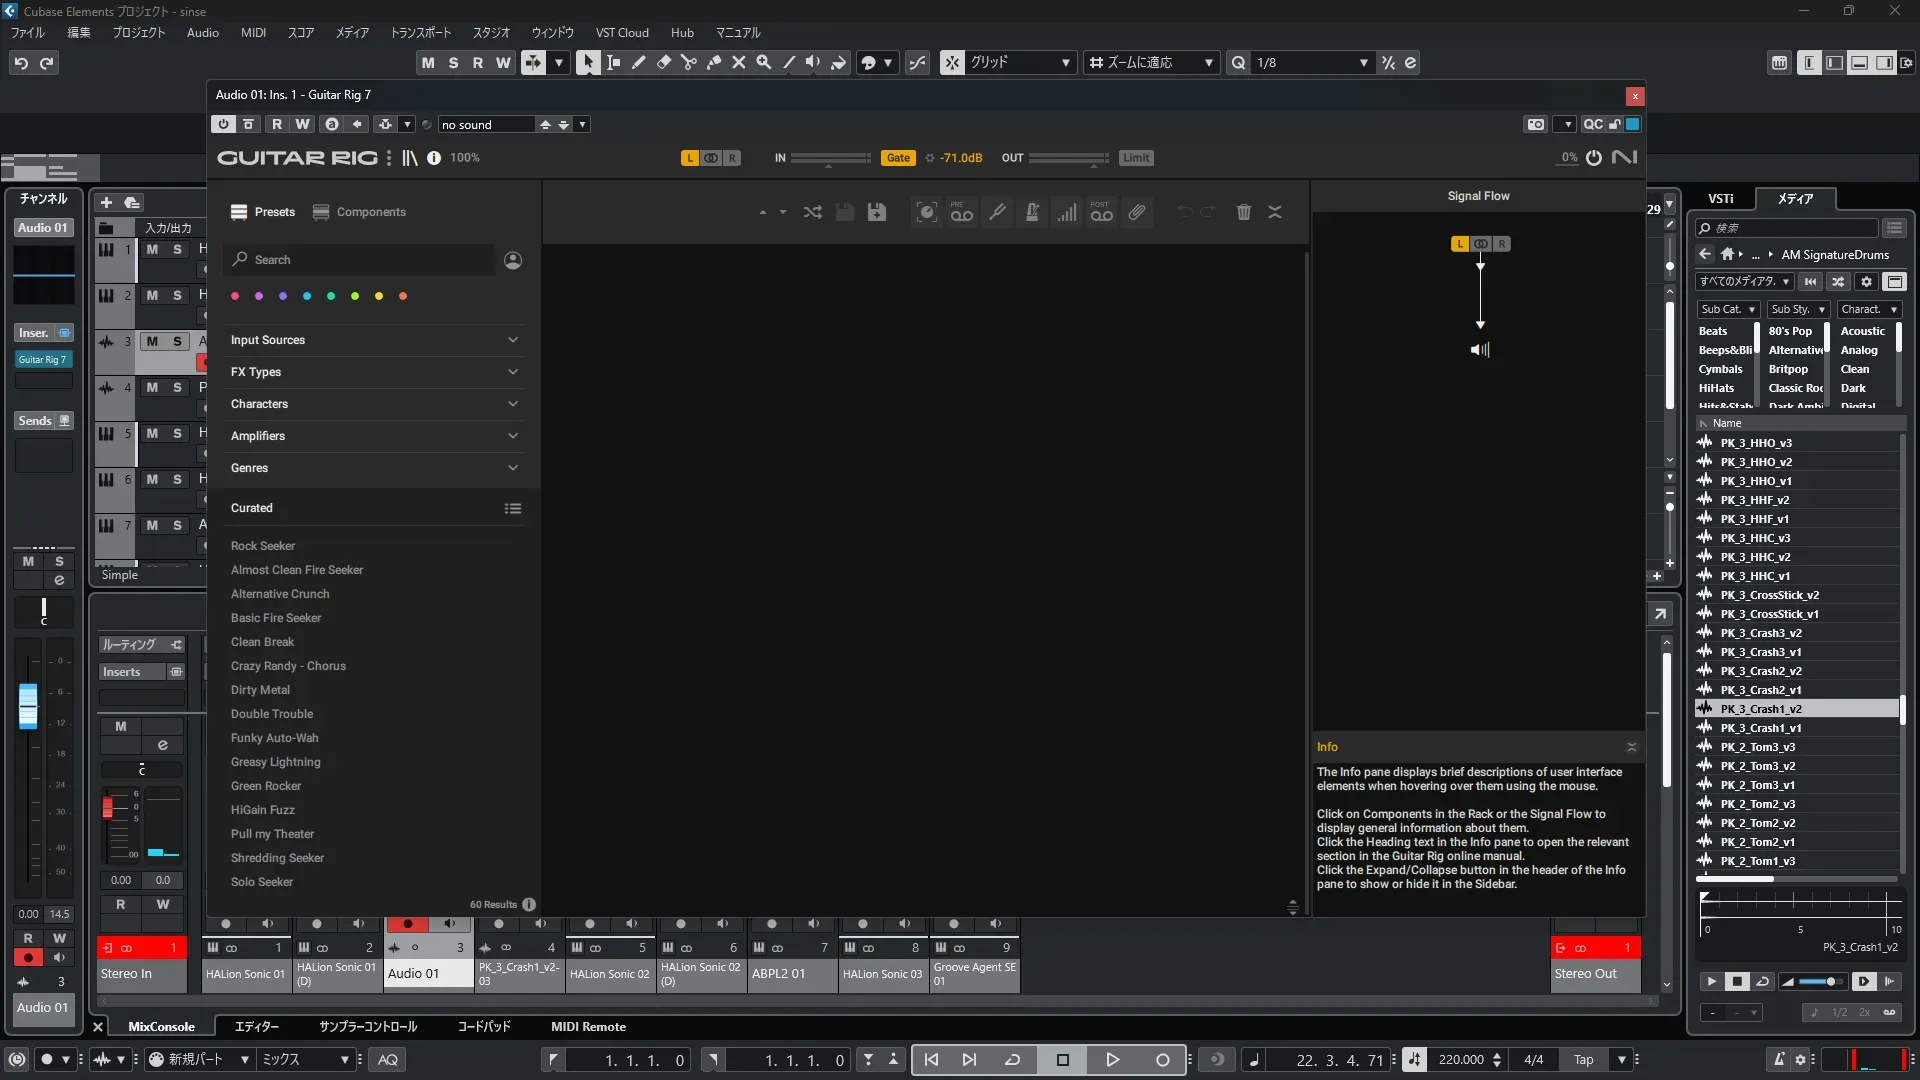Open the Guitar Rig metronome icon
This screenshot has width=1920, height=1080.
[x=1032, y=212]
